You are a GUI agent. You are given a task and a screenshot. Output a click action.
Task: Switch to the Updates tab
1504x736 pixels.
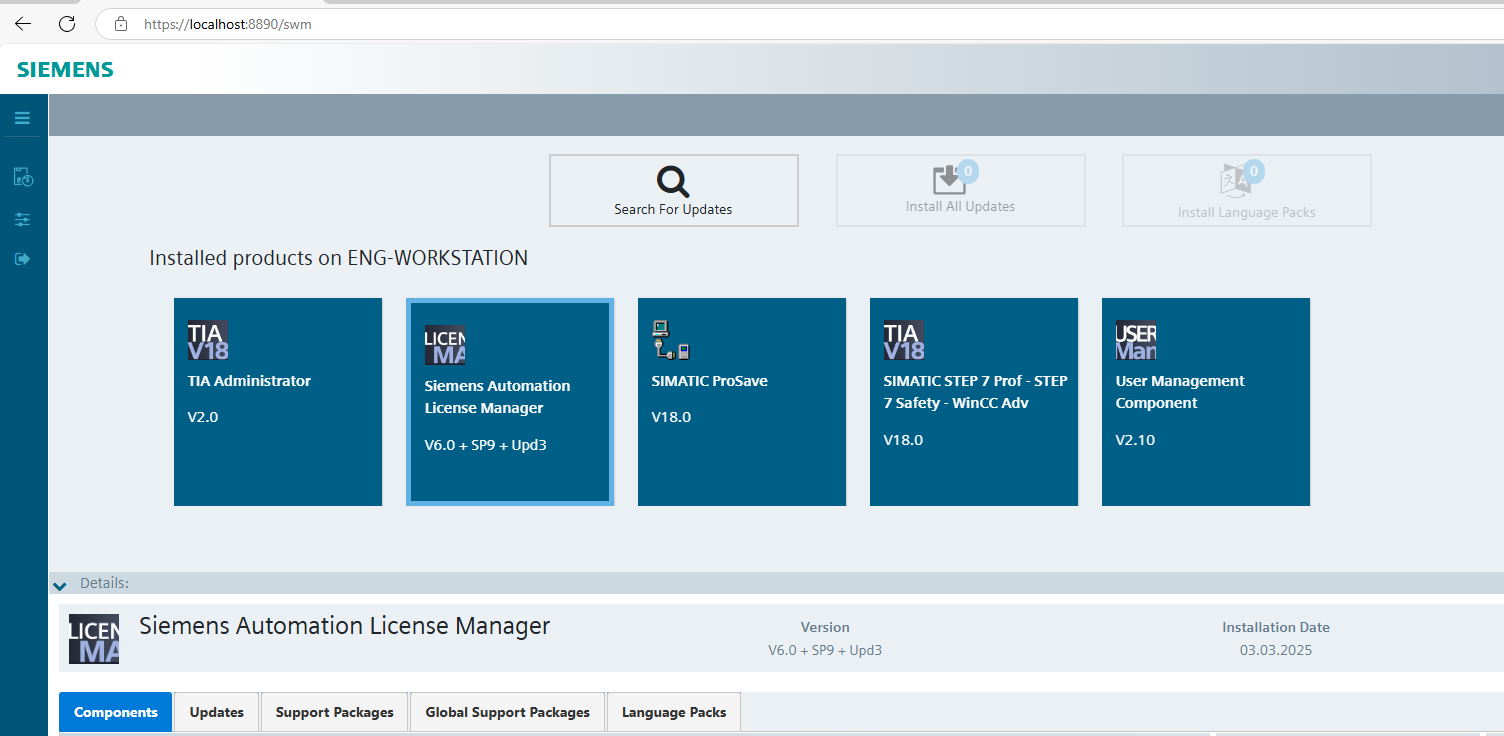click(217, 712)
